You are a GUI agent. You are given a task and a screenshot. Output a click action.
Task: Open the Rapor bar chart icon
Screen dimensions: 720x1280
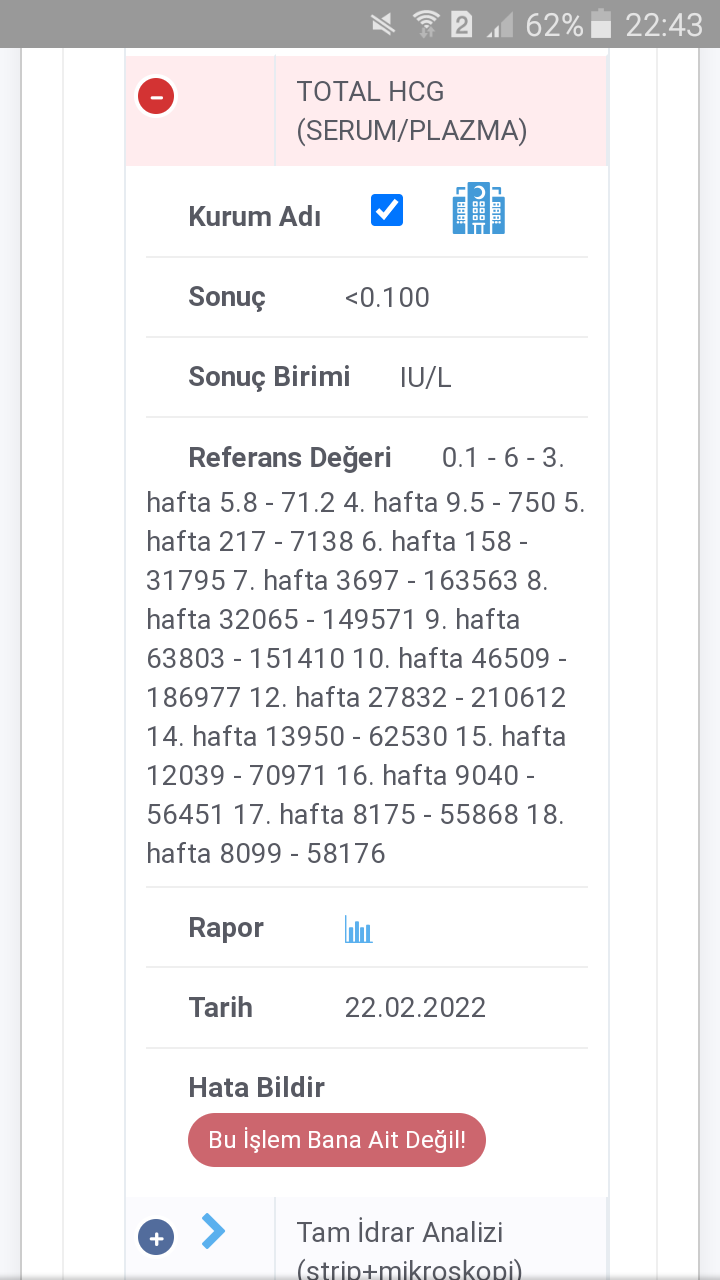[x=358, y=929]
